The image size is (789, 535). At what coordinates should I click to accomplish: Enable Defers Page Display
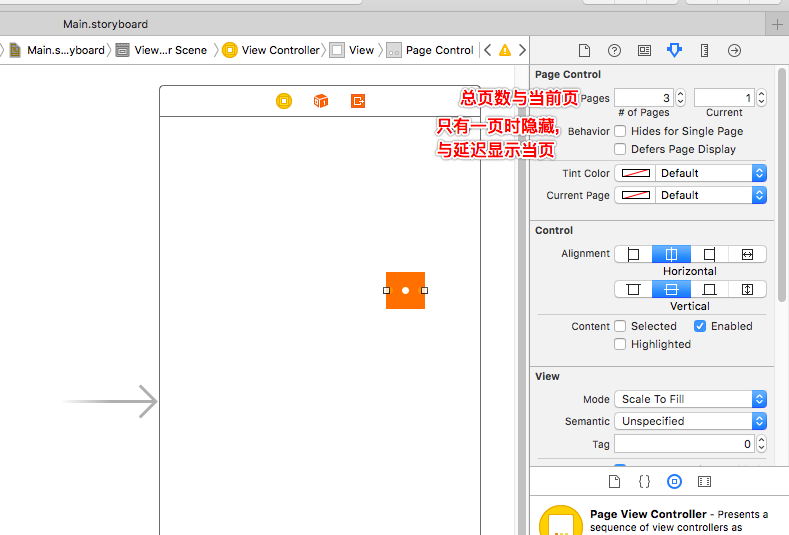point(620,149)
